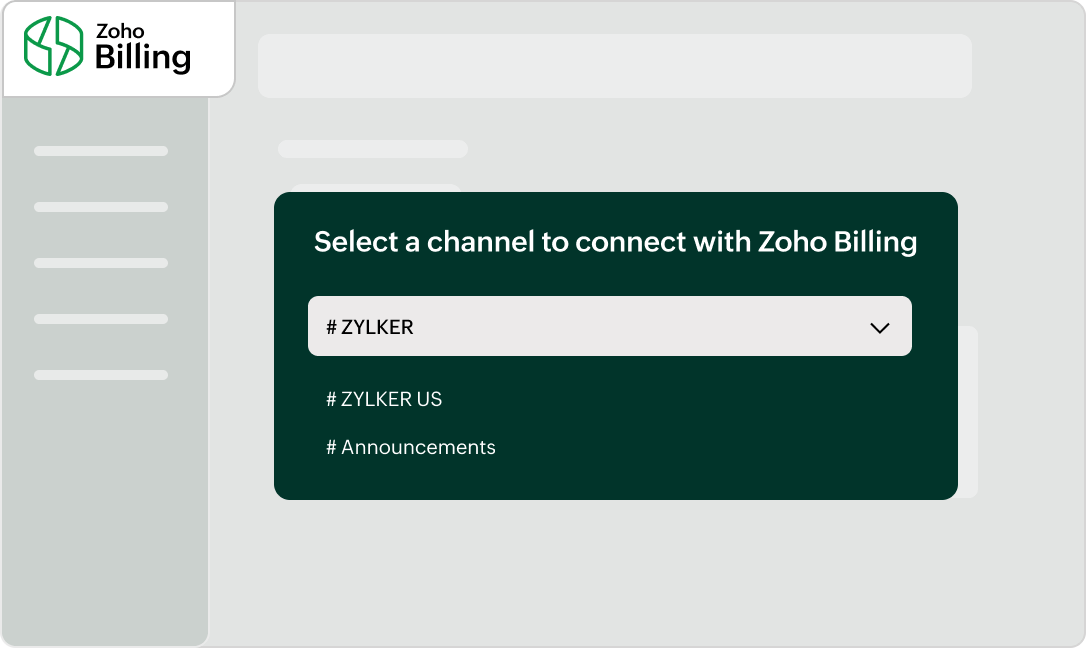1086x648 pixels.
Task: Click the second sidebar navigation item
Action: (100, 207)
